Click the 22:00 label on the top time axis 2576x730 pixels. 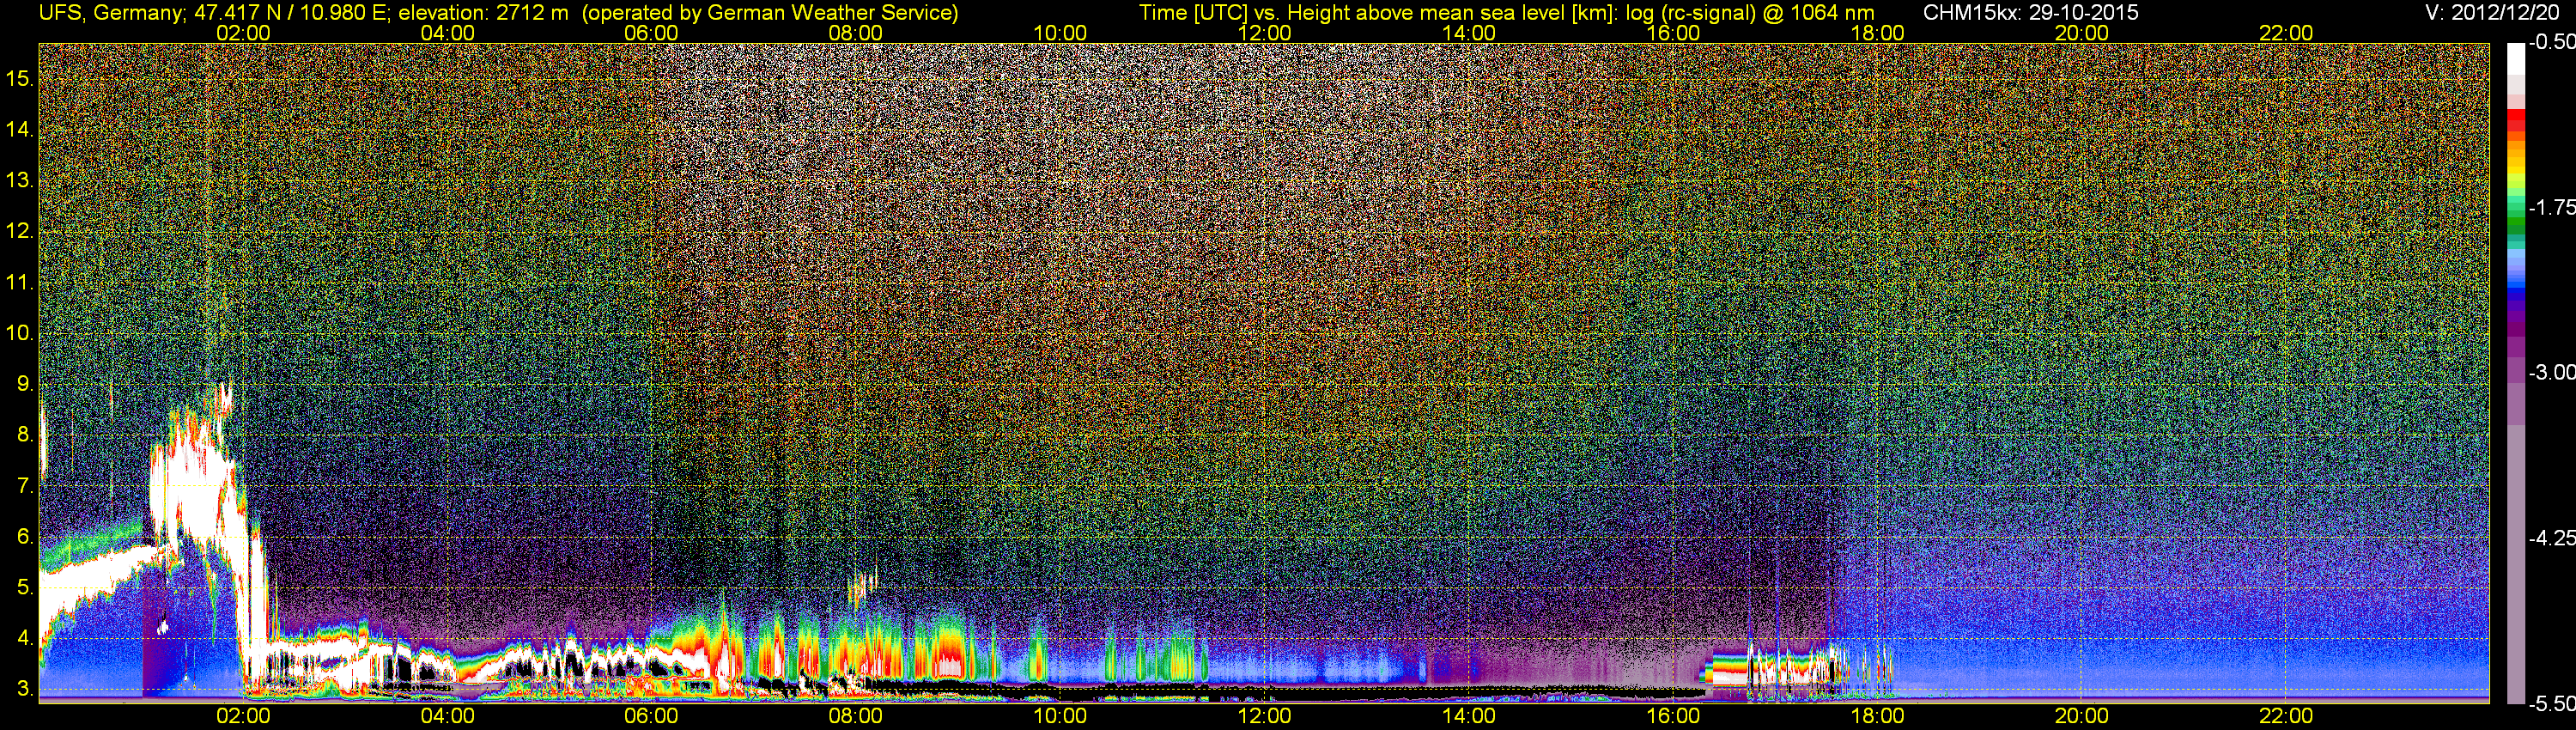pos(2286,33)
